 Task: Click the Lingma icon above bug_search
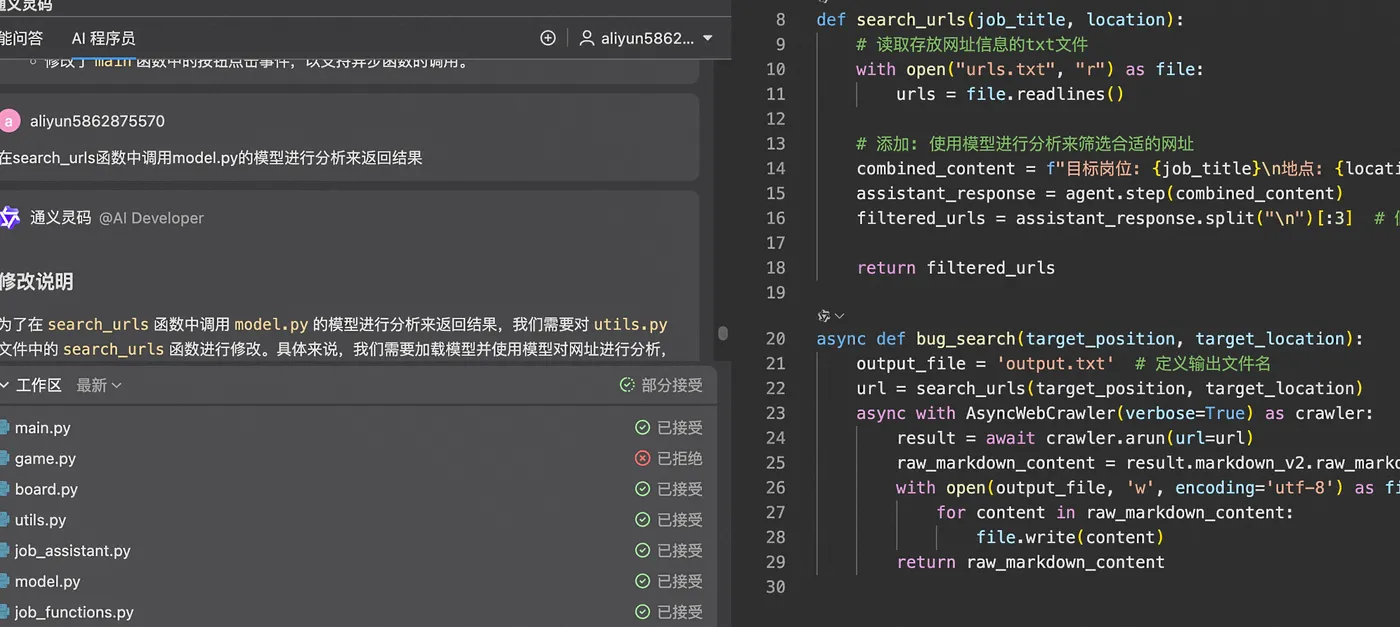pos(824,315)
